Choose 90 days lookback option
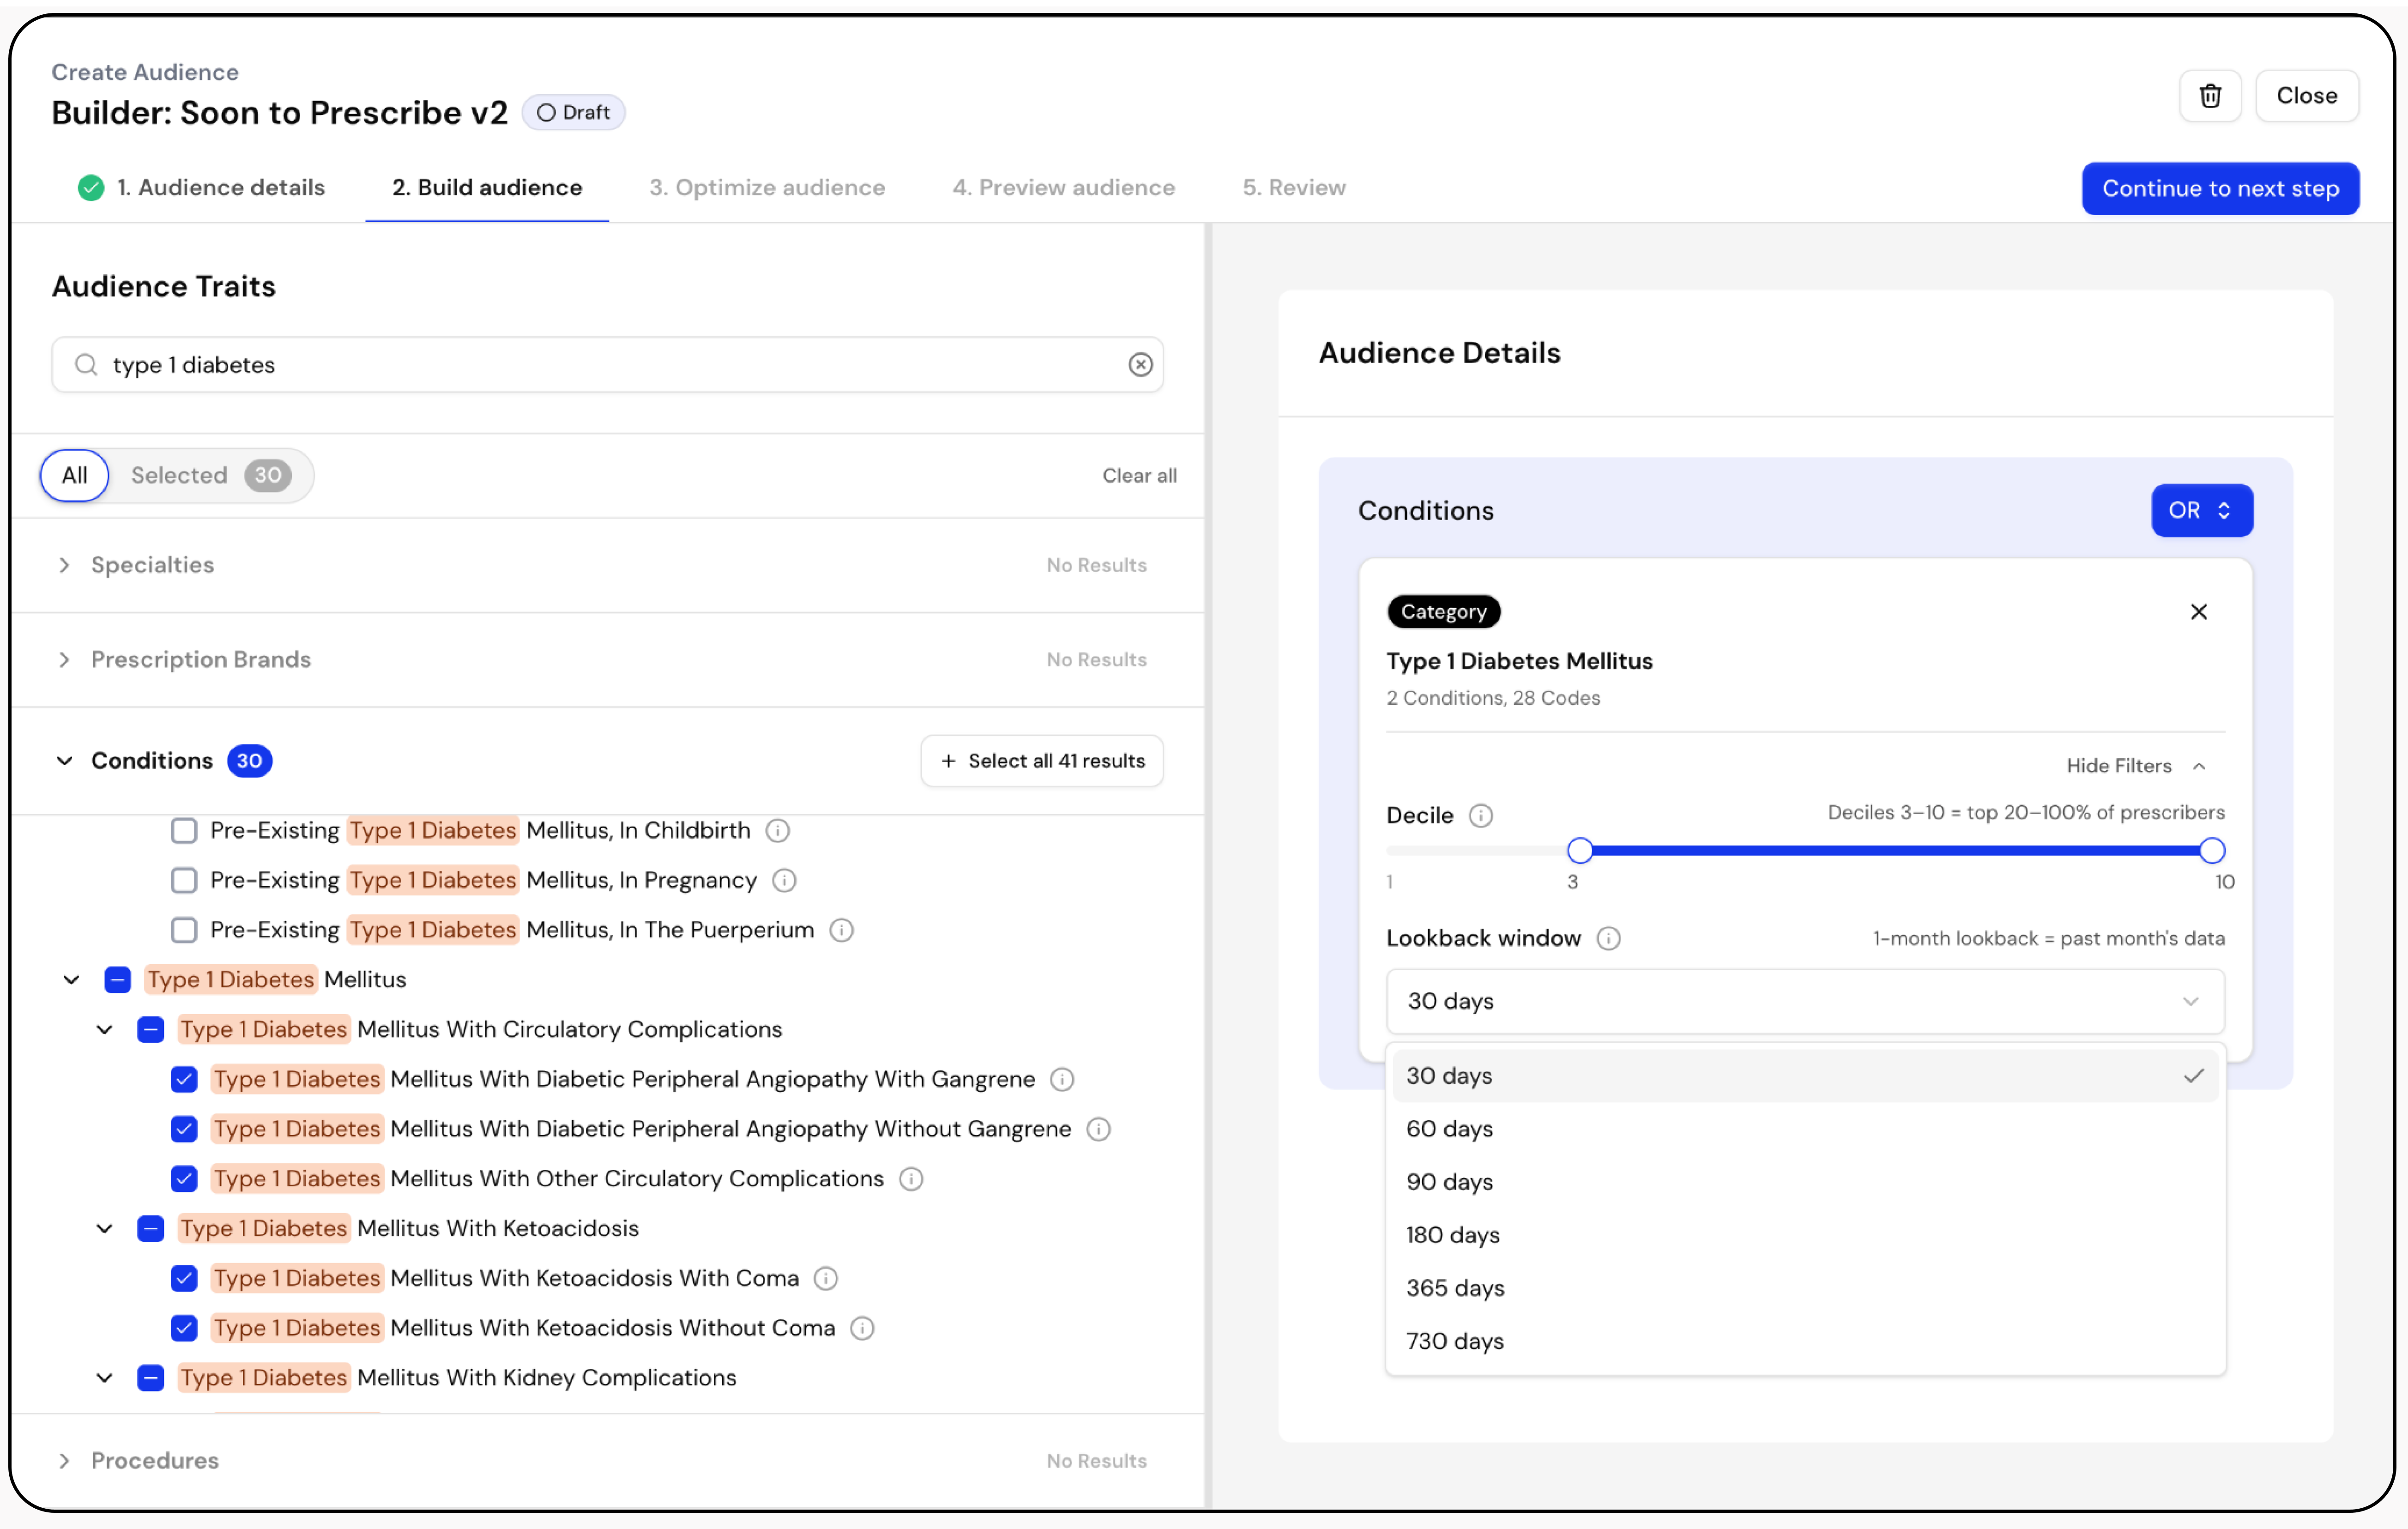This screenshot has width=2408, height=1529. click(x=1449, y=1182)
